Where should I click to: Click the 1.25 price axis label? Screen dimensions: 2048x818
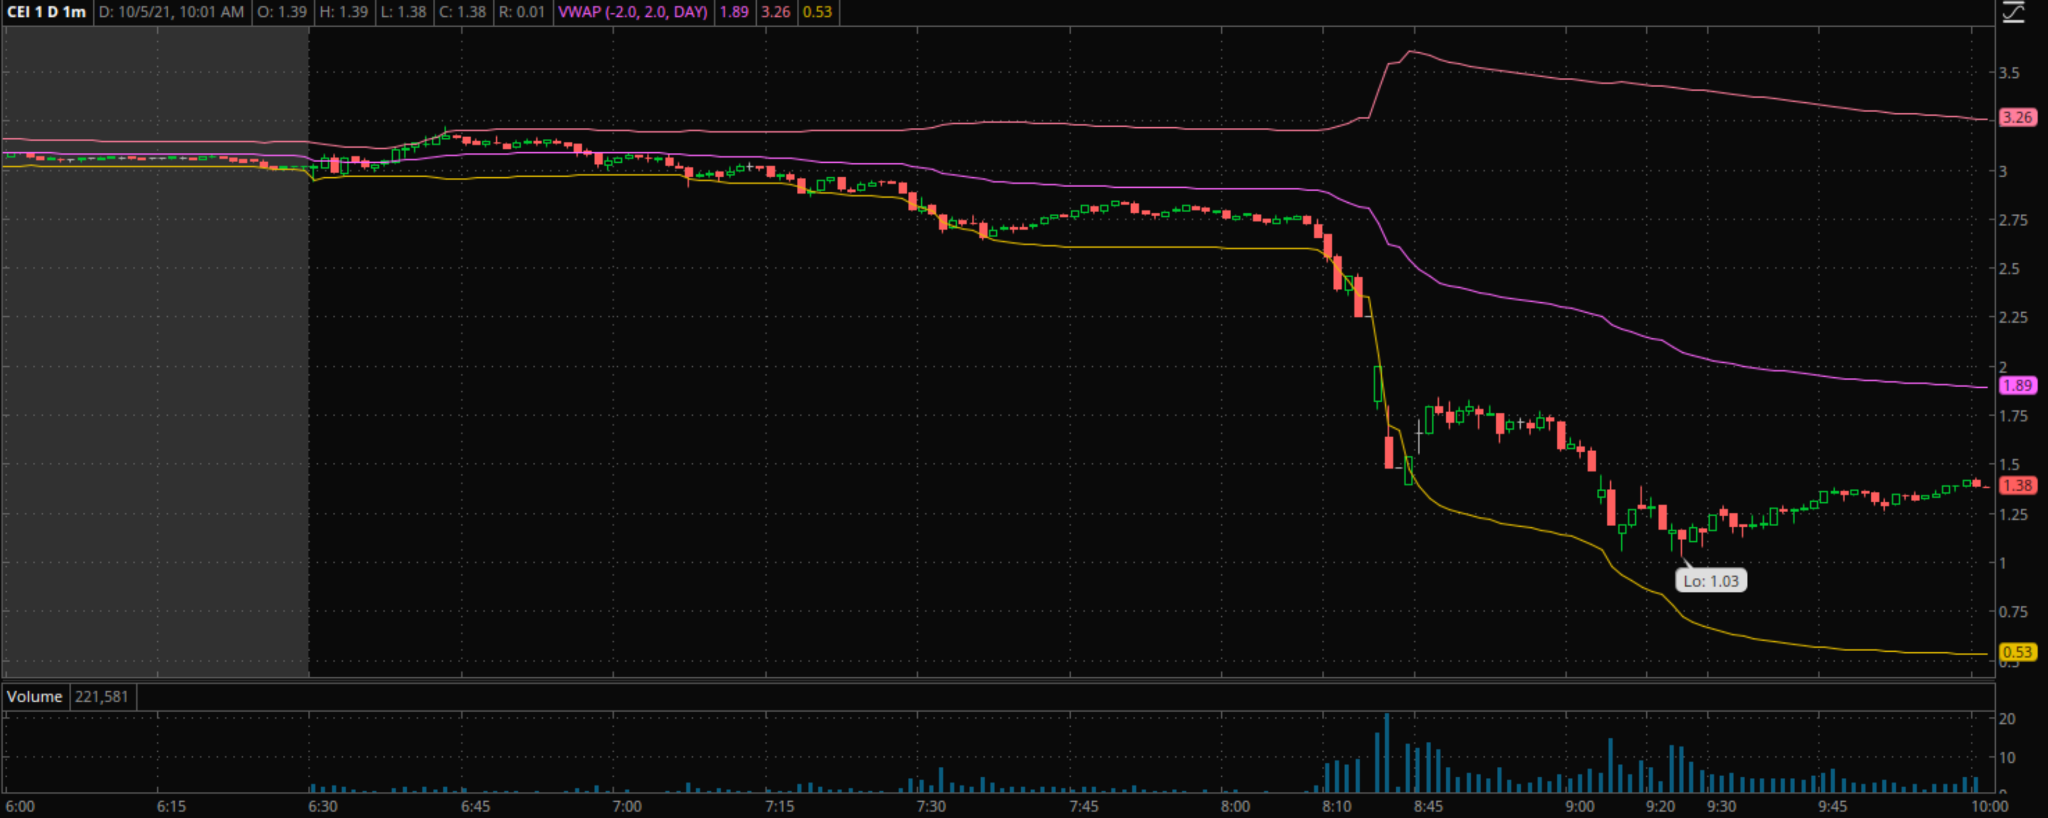coord(2013,514)
